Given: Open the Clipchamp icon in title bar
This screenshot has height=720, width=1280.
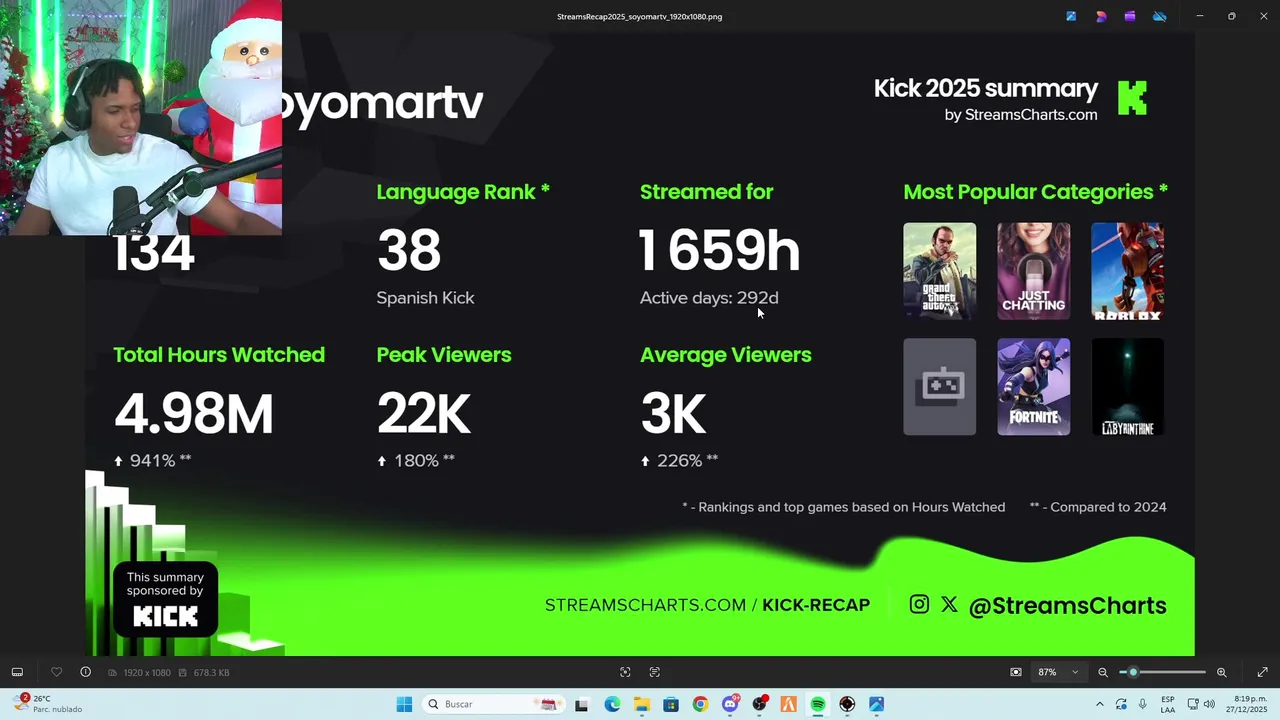Looking at the screenshot, I should tap(1130, 16).
